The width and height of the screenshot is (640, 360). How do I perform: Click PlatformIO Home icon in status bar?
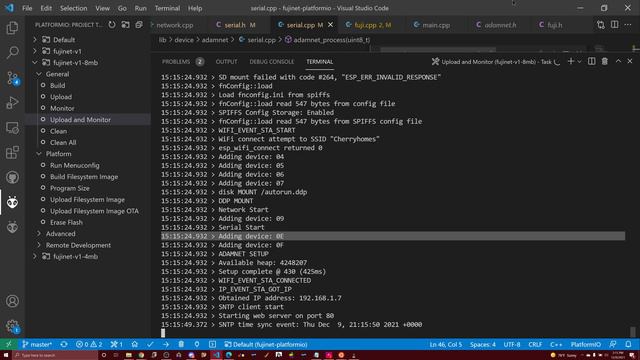point(135,344)
